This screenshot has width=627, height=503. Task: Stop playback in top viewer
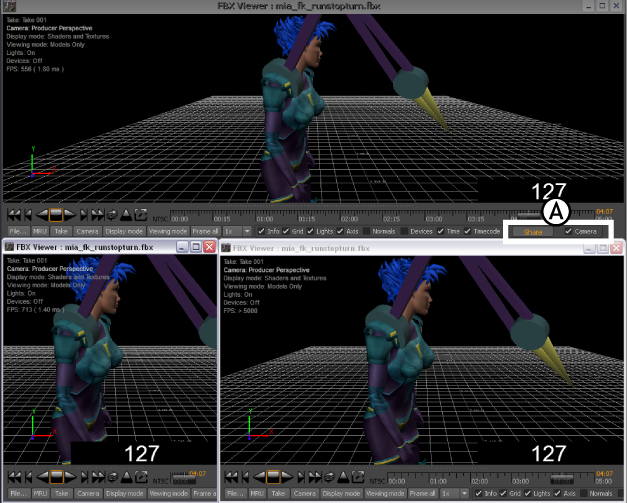click(x=56, y=215)
